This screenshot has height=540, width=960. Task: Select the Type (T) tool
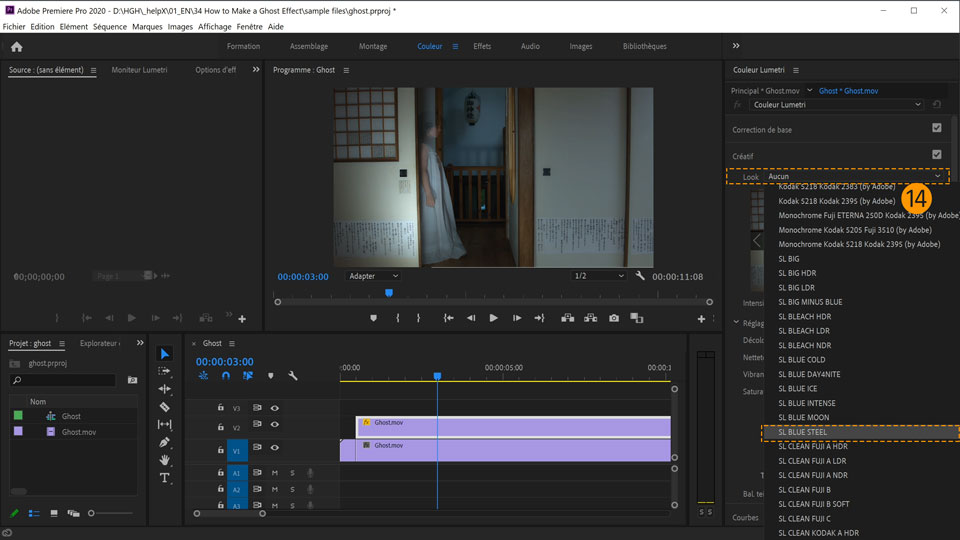165,478
